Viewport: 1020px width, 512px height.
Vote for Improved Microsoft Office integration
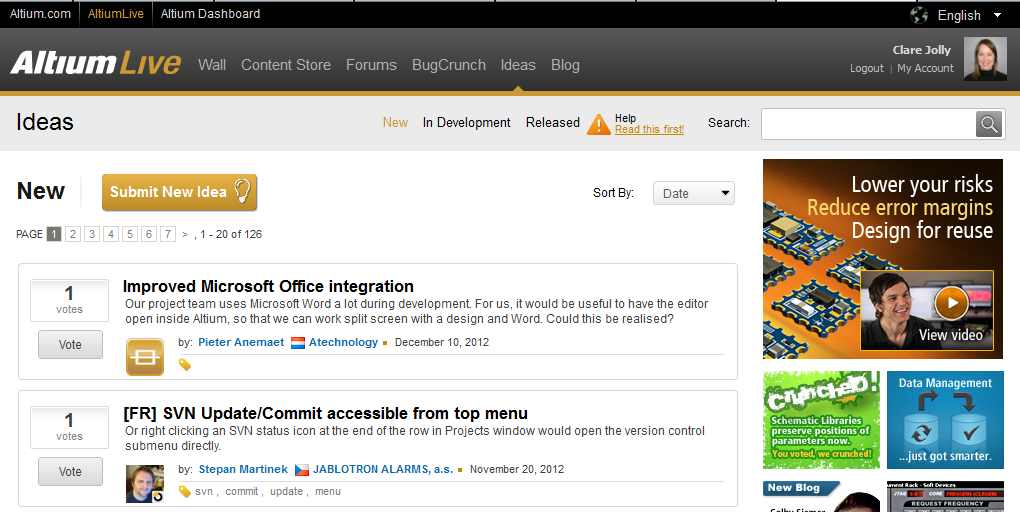point(70,345)
